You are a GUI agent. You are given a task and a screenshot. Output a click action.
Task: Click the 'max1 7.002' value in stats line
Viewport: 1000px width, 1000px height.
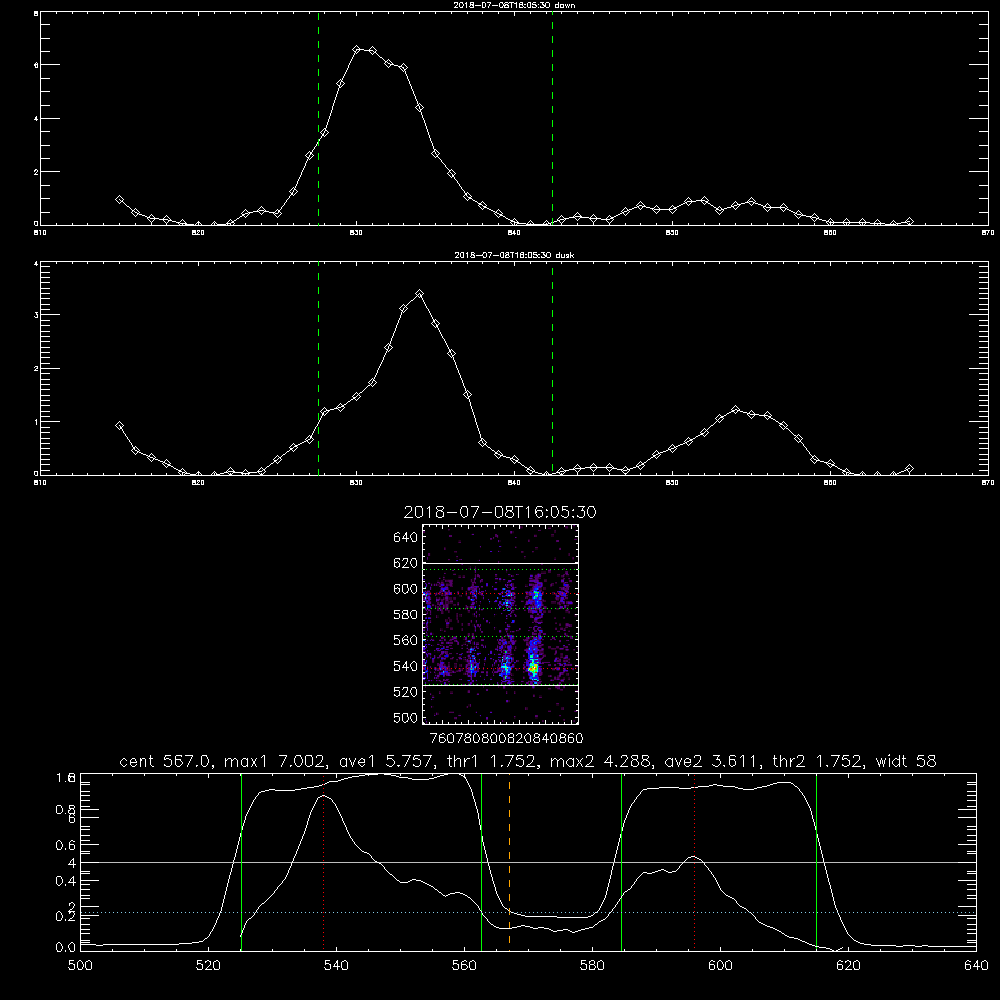click(276, 761)
